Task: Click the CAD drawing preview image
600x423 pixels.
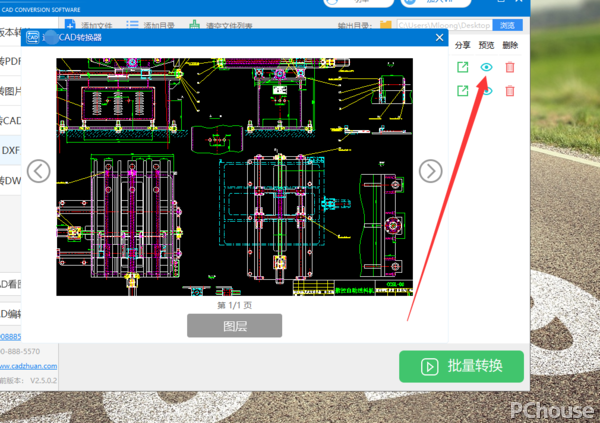Action: [234, 175]
